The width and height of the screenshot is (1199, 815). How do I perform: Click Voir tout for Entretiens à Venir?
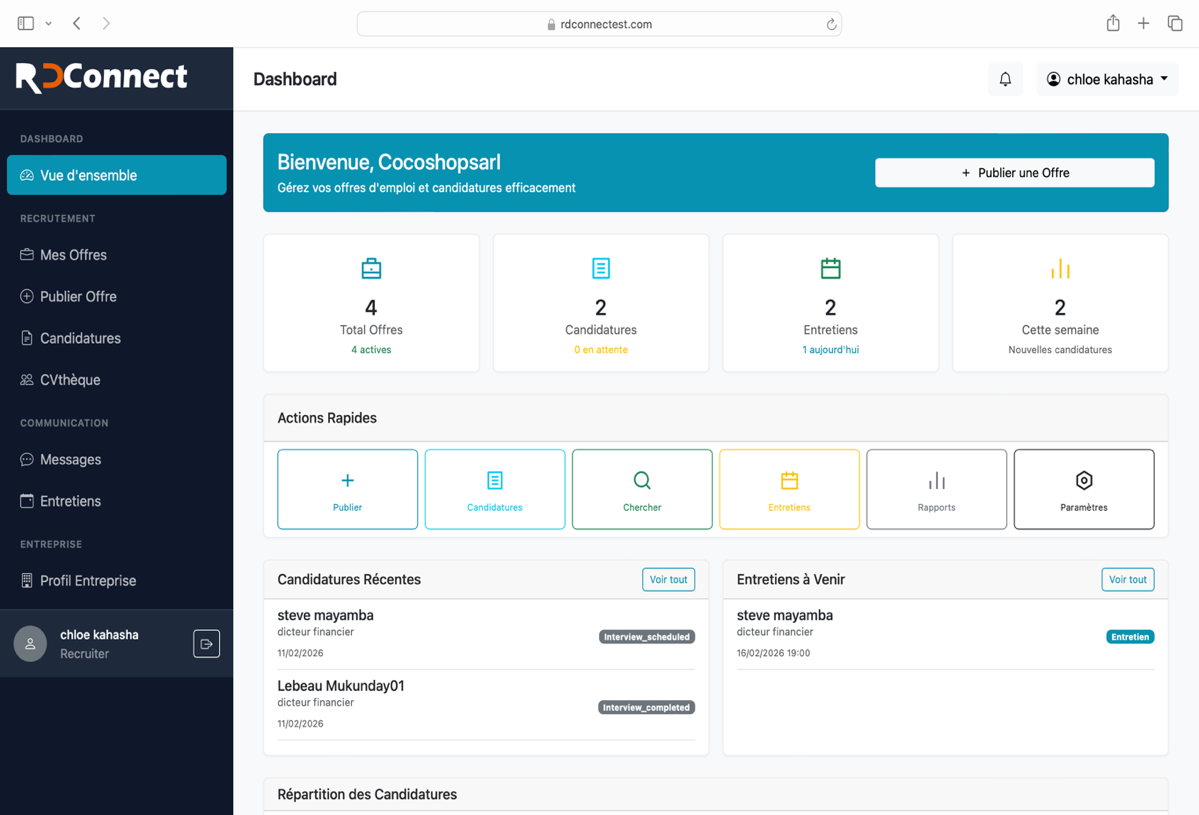(1127, 580)
